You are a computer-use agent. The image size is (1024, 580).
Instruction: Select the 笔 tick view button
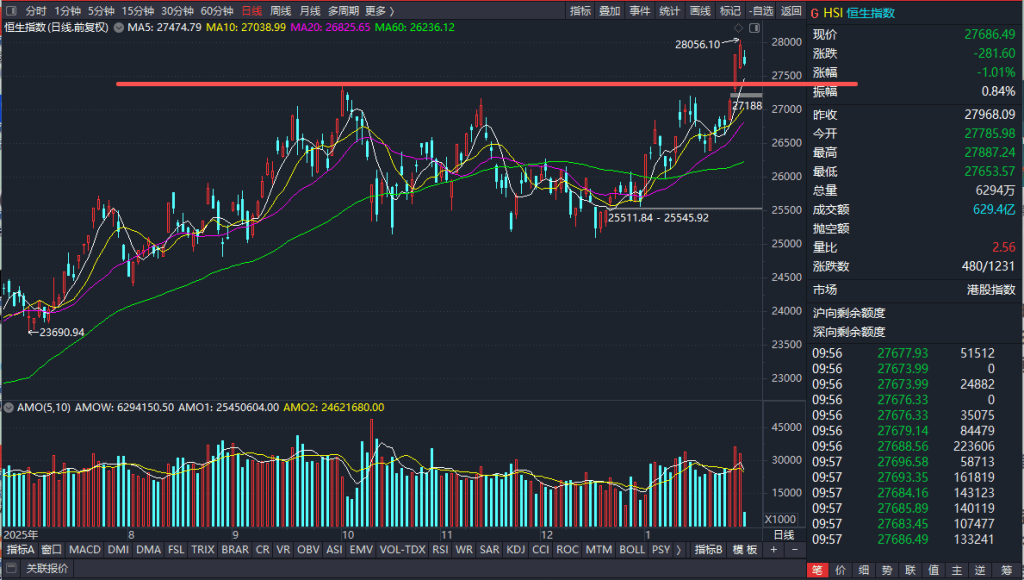pyautogui.click(x=816, y=569)
